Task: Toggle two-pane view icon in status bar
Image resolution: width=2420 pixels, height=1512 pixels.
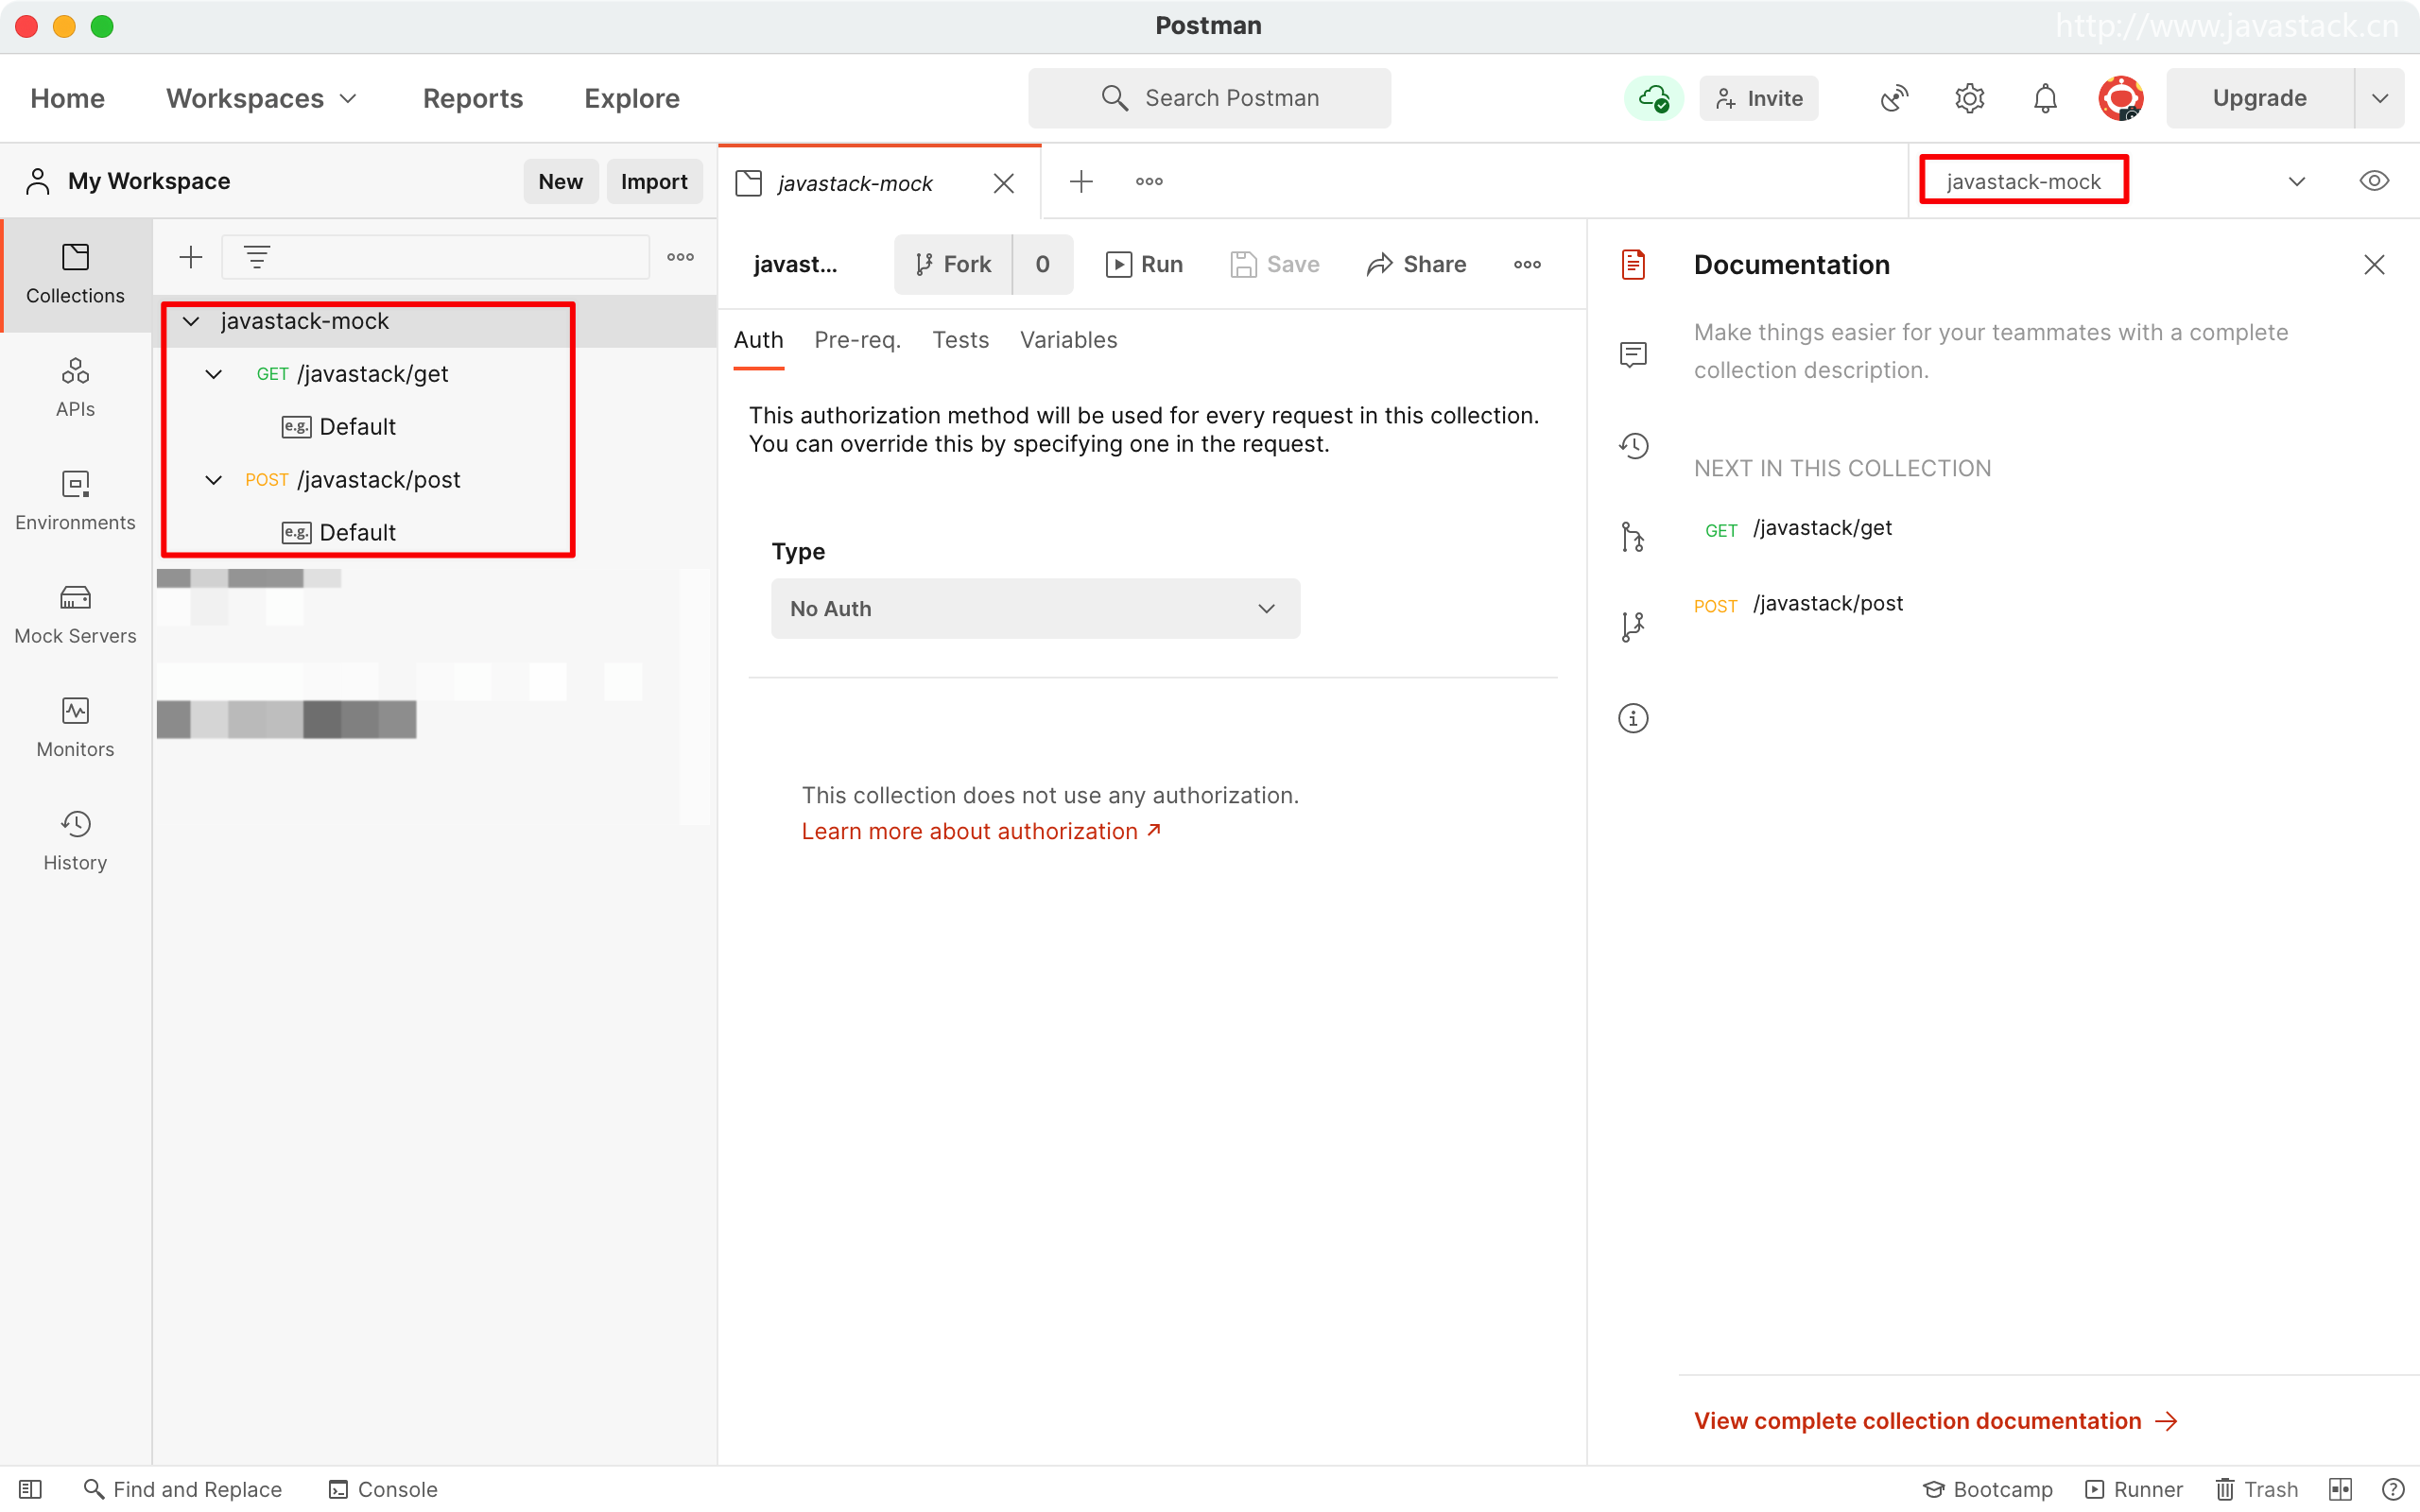Action: click(2340, 1489)
